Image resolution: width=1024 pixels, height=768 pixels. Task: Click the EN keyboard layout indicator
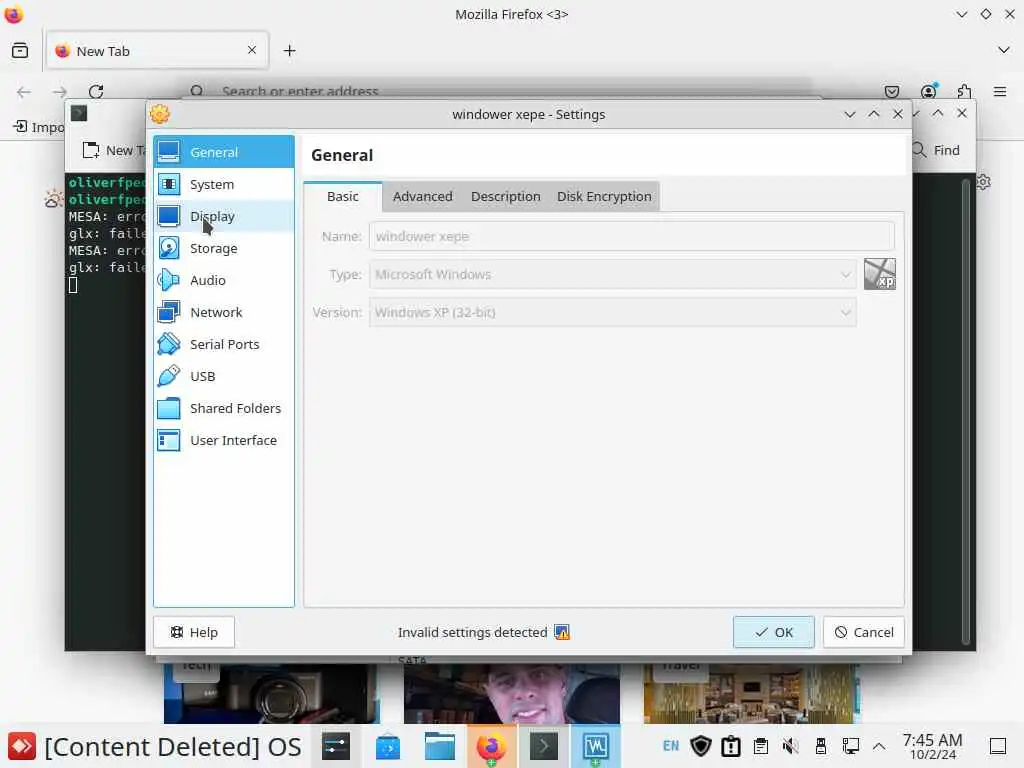(671, 746)
